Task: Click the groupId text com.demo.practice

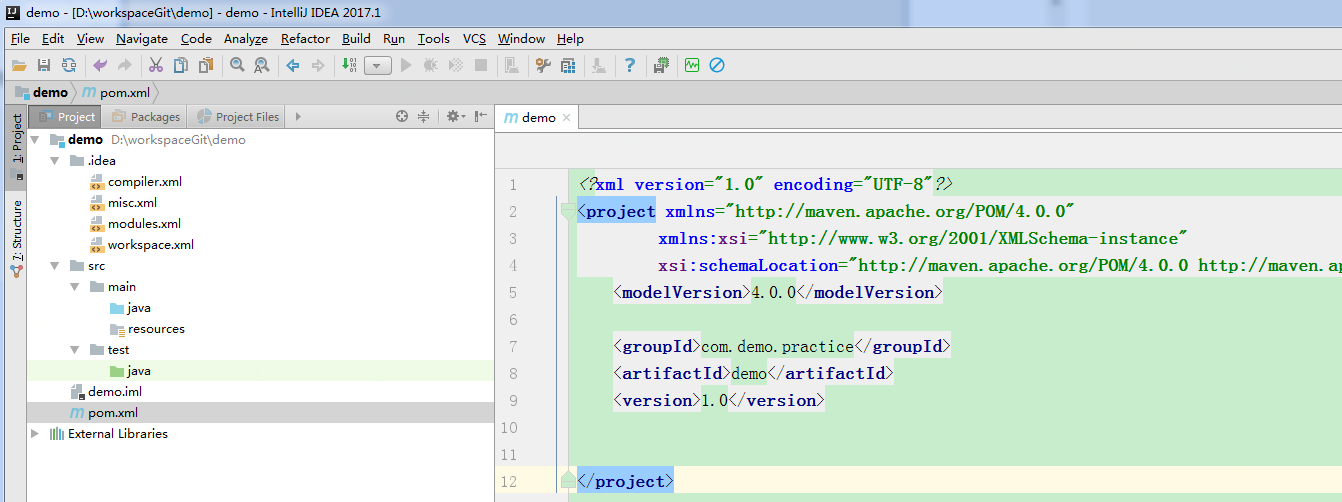Action: pos(777,347)
